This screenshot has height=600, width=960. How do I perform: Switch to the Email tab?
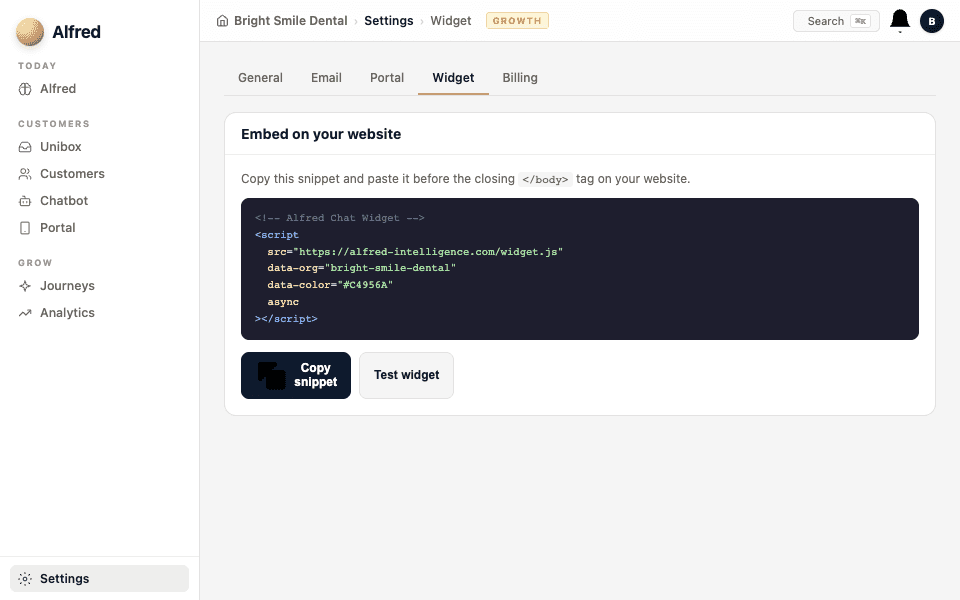point(326,78)
